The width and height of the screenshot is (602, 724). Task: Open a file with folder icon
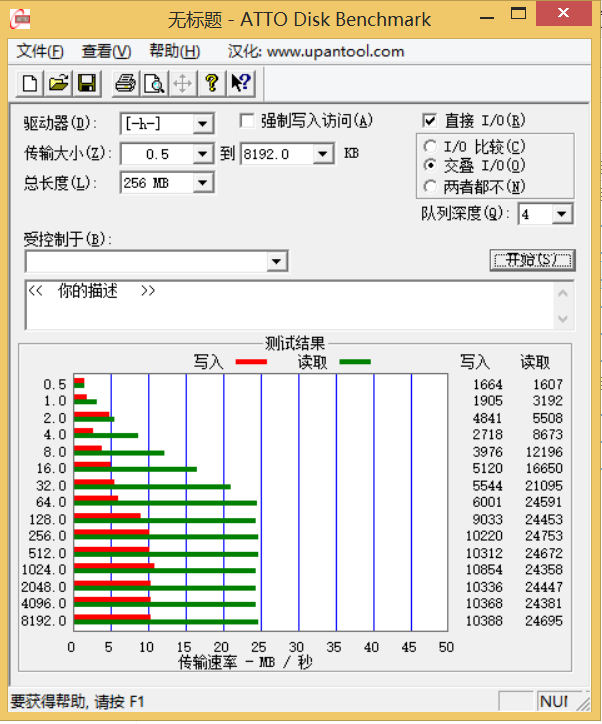[59, 84]
